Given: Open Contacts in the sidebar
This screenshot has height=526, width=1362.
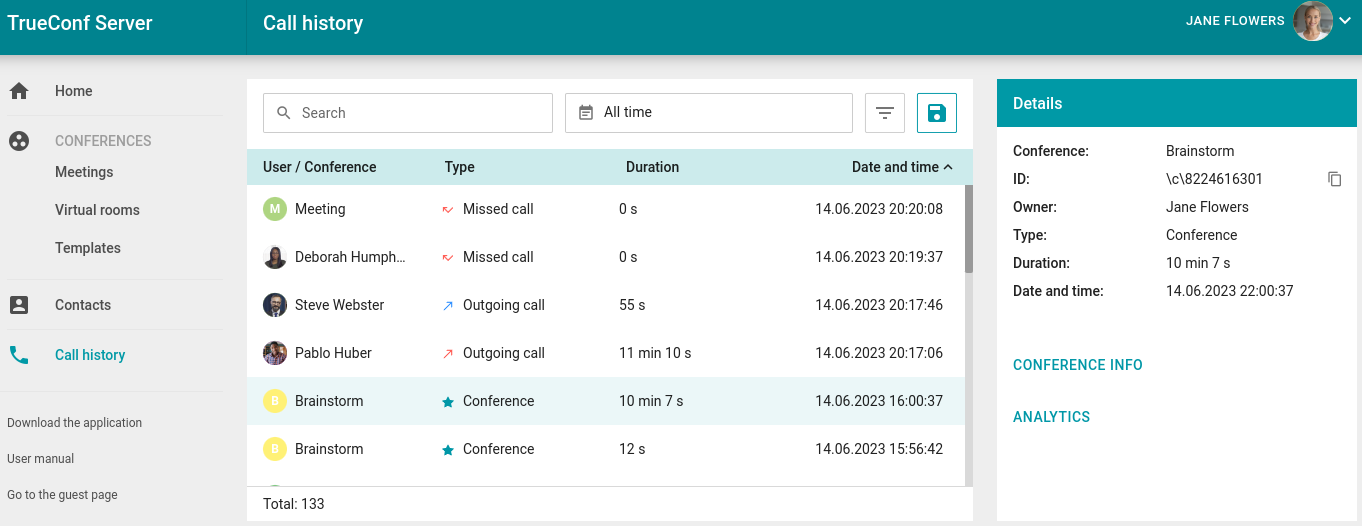Looking at the screenshot, I should pos(83,305).
